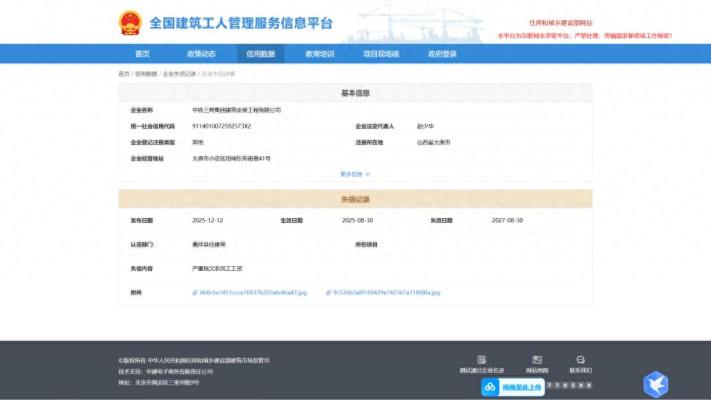Select the 信用数据 navigation tab

point(260,54)
